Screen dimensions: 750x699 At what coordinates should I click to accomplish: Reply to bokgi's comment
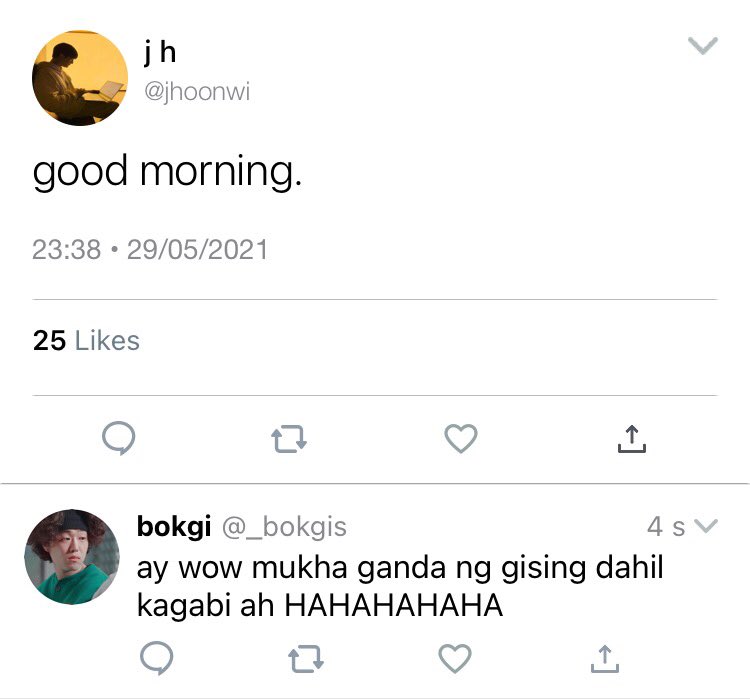[156, 658]
